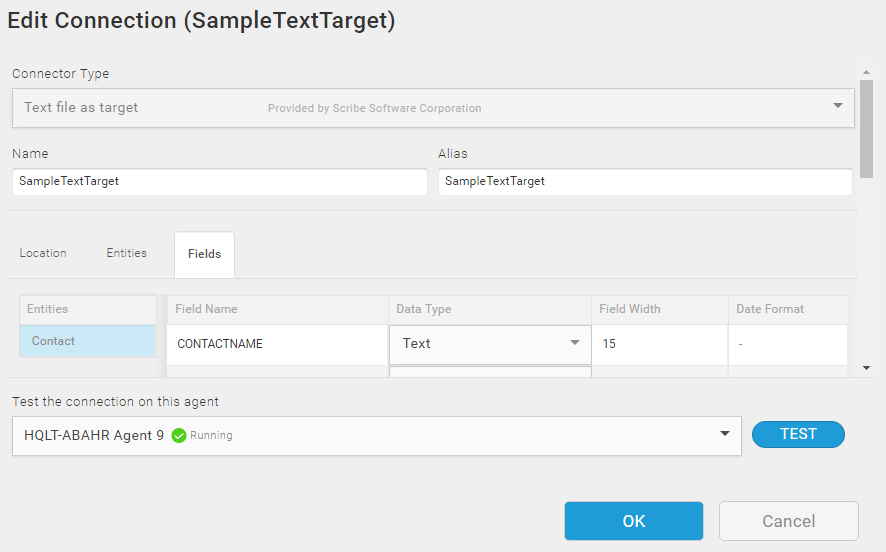Select the Contact entity in the list
886x552 pixels.
point(88,341)
